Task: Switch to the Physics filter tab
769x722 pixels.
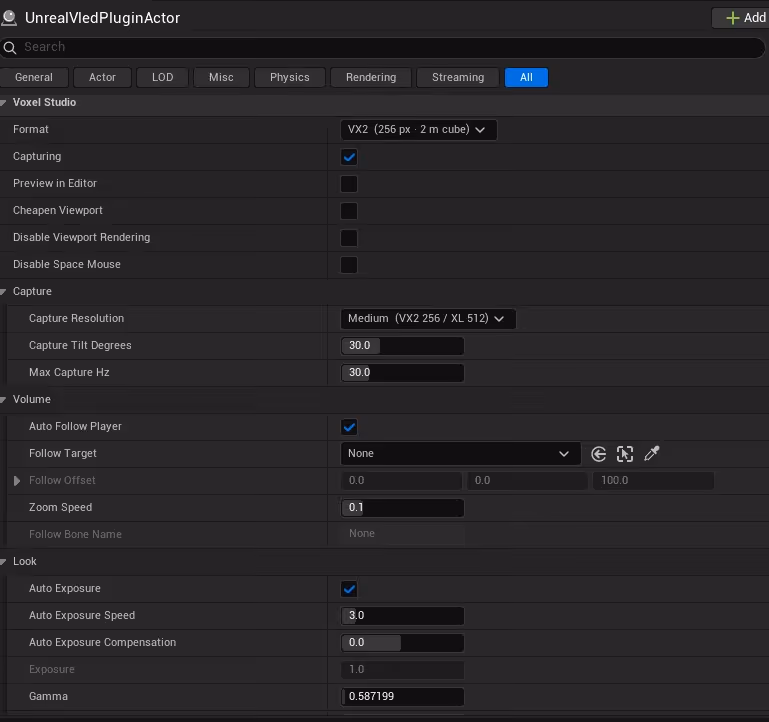Action: pos(289,77)
